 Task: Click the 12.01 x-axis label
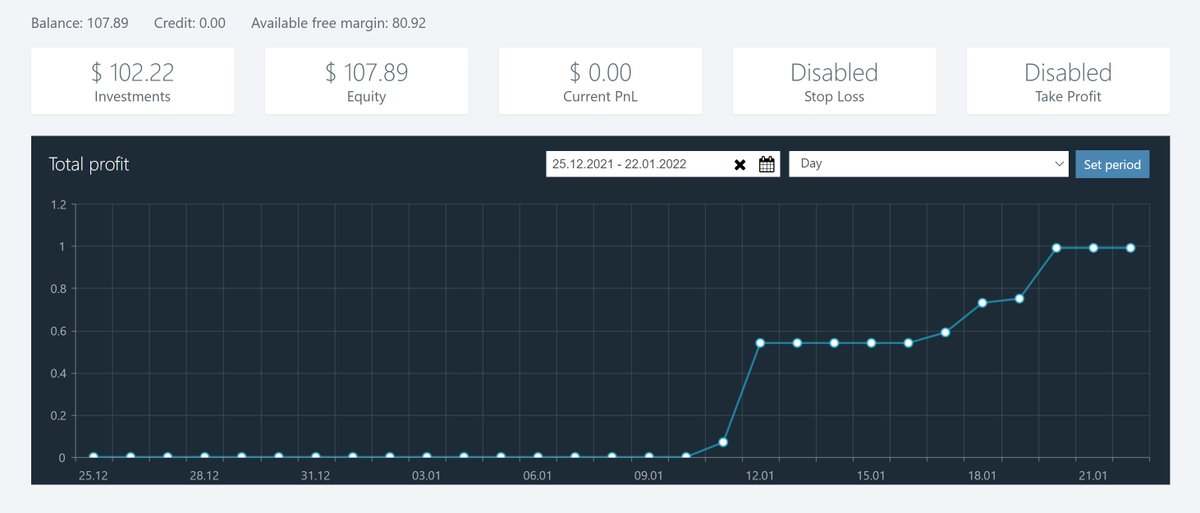coord(760,475)
